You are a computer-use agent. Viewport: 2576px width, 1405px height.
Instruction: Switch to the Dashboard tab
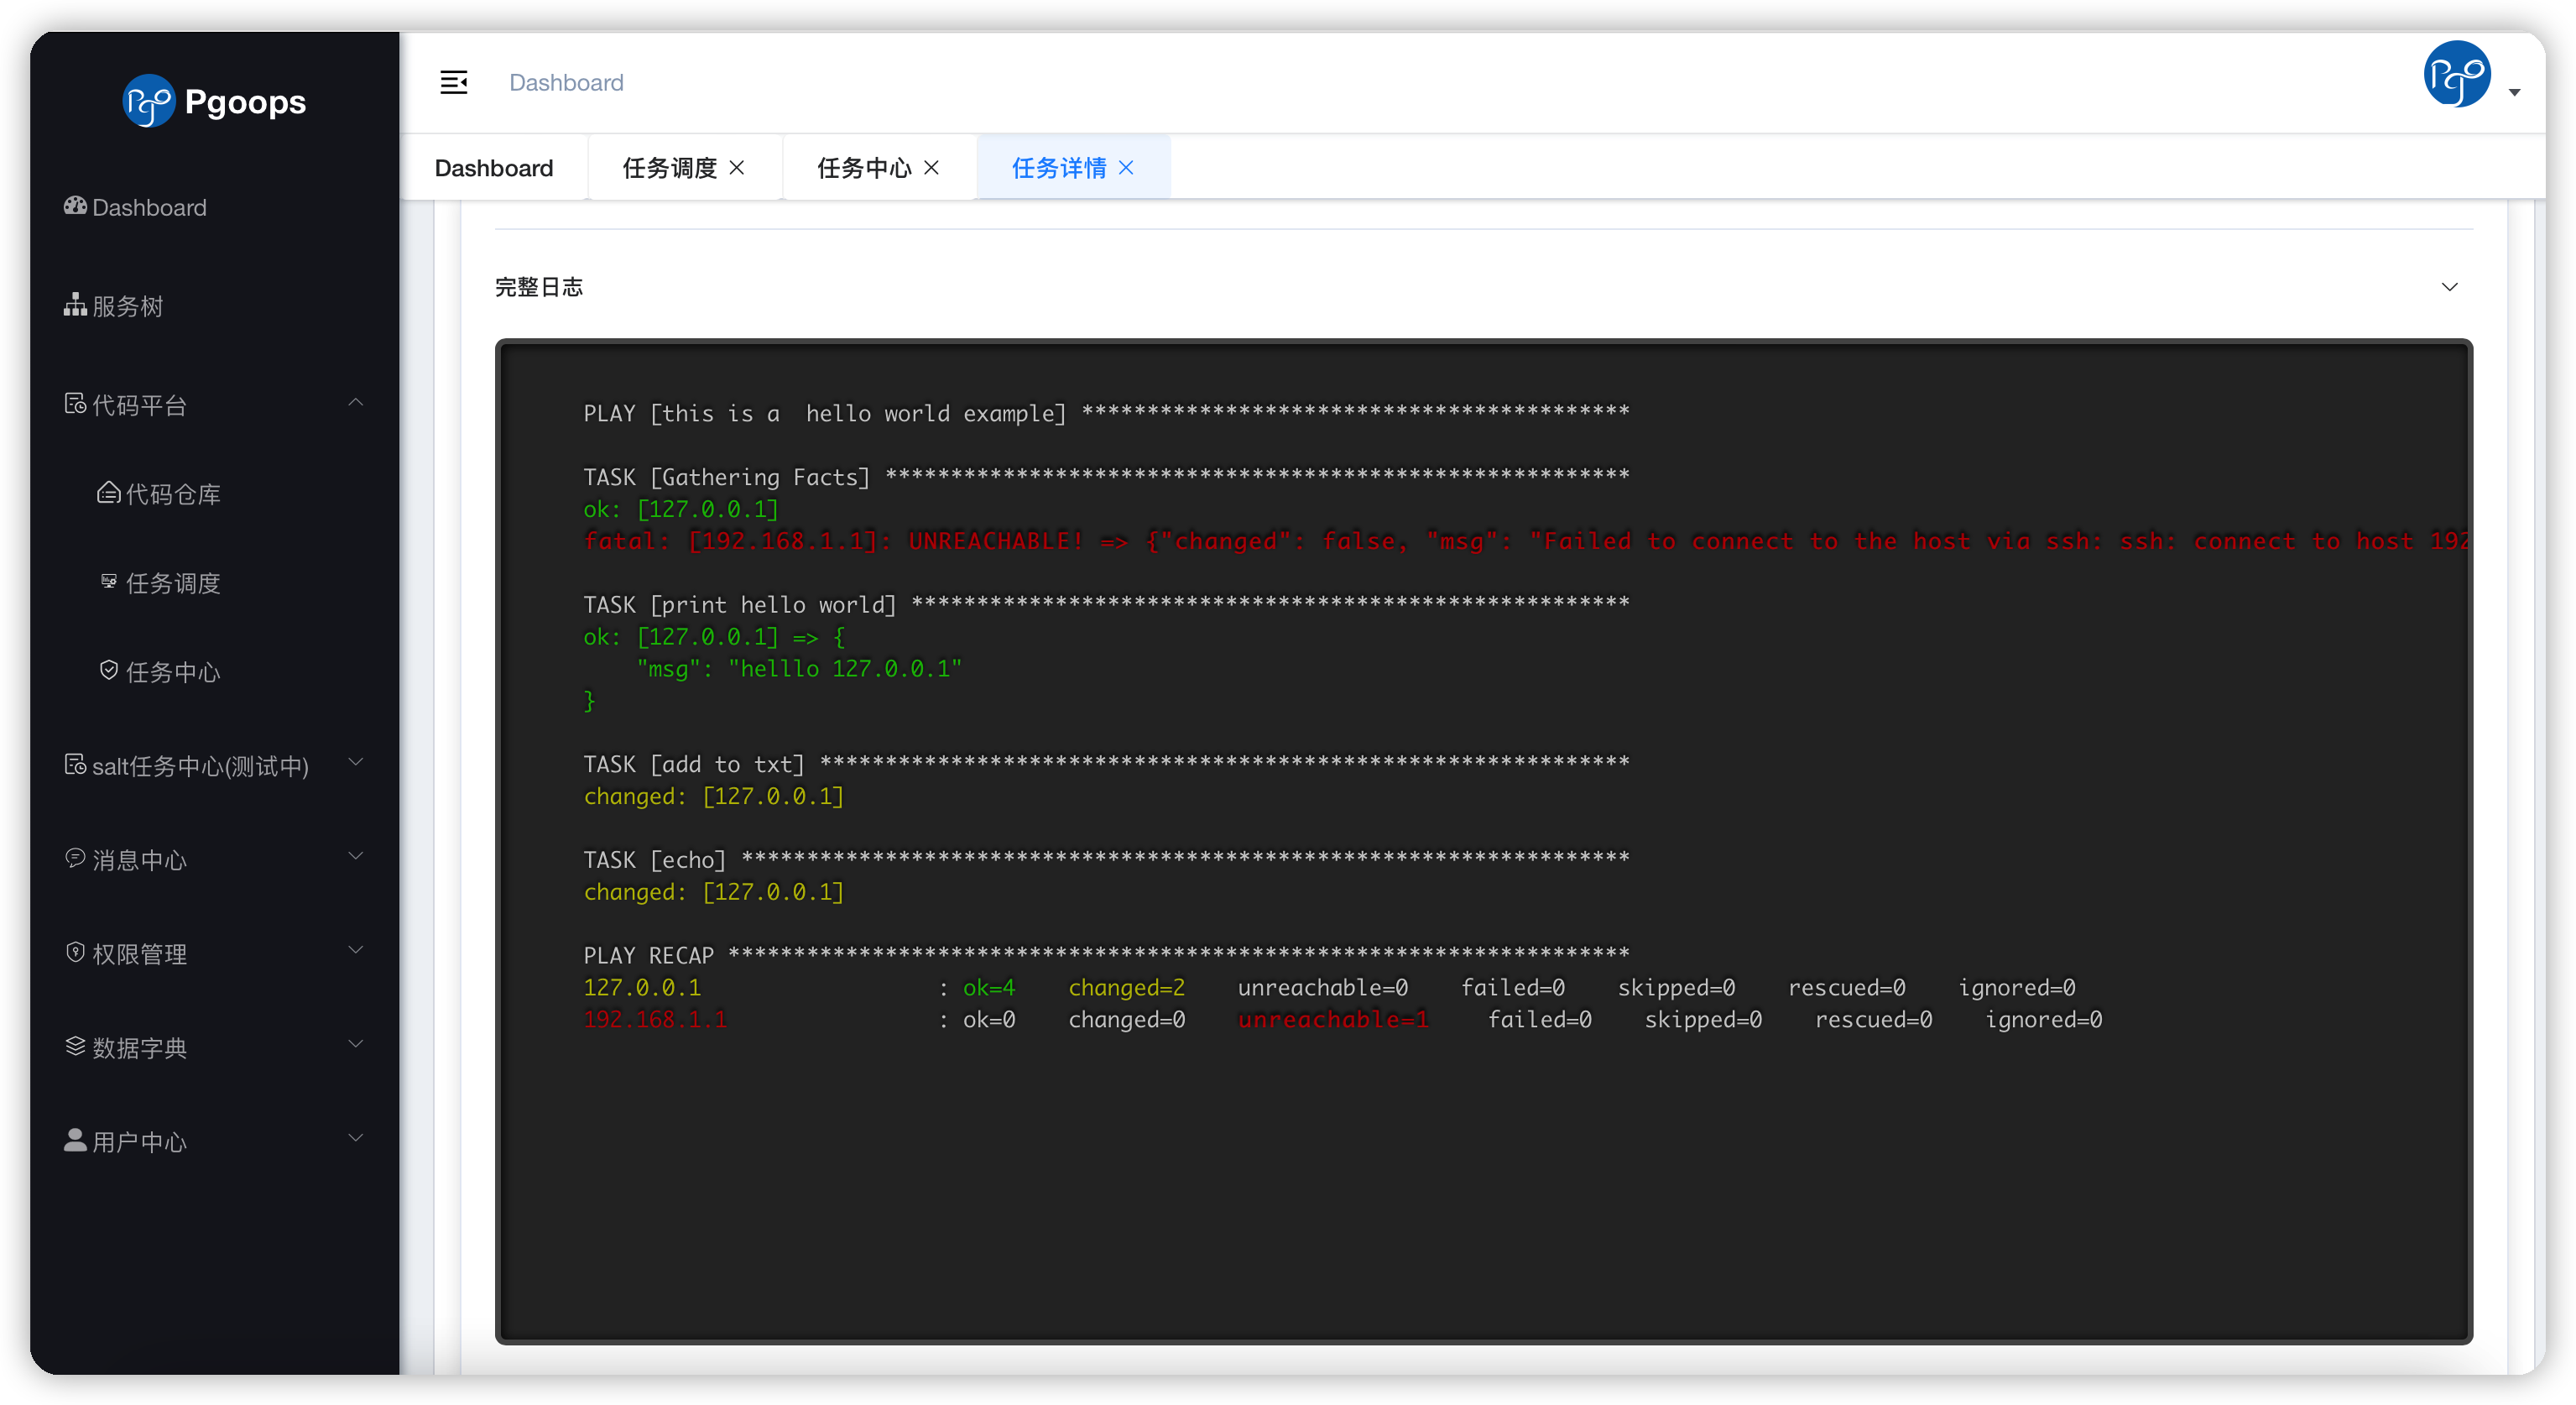pyautogui.click(x=494, y=168)
